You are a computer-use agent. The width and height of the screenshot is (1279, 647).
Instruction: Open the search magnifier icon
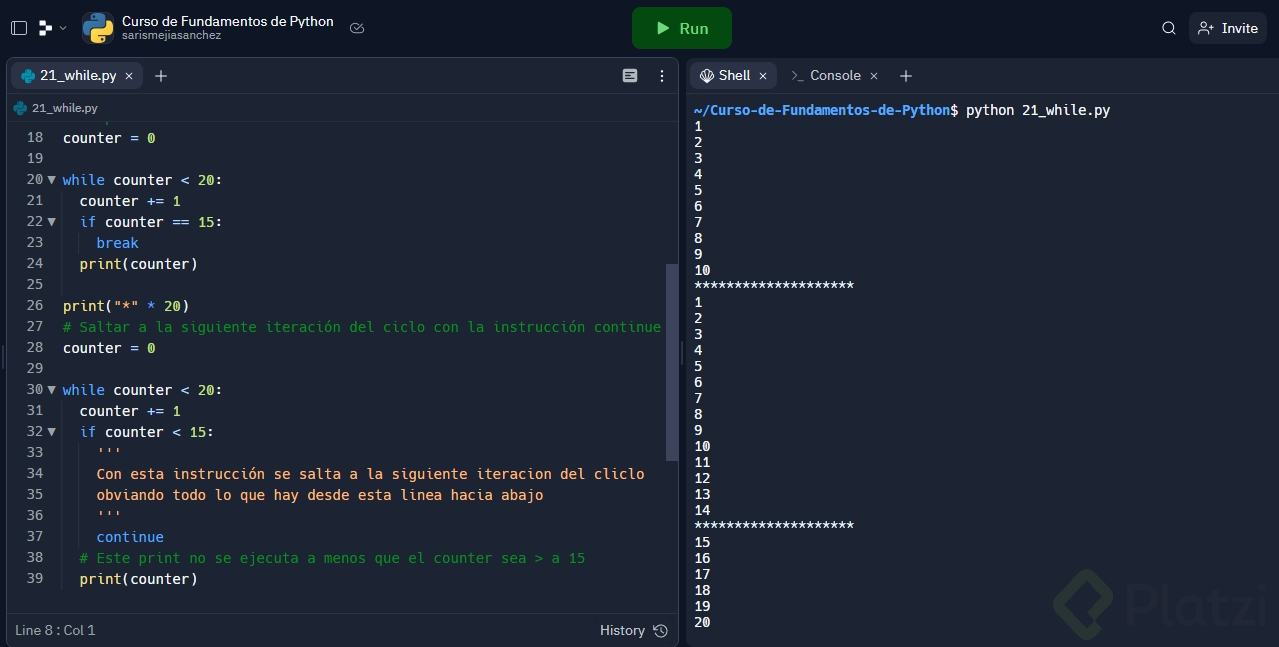[1168, 28]
